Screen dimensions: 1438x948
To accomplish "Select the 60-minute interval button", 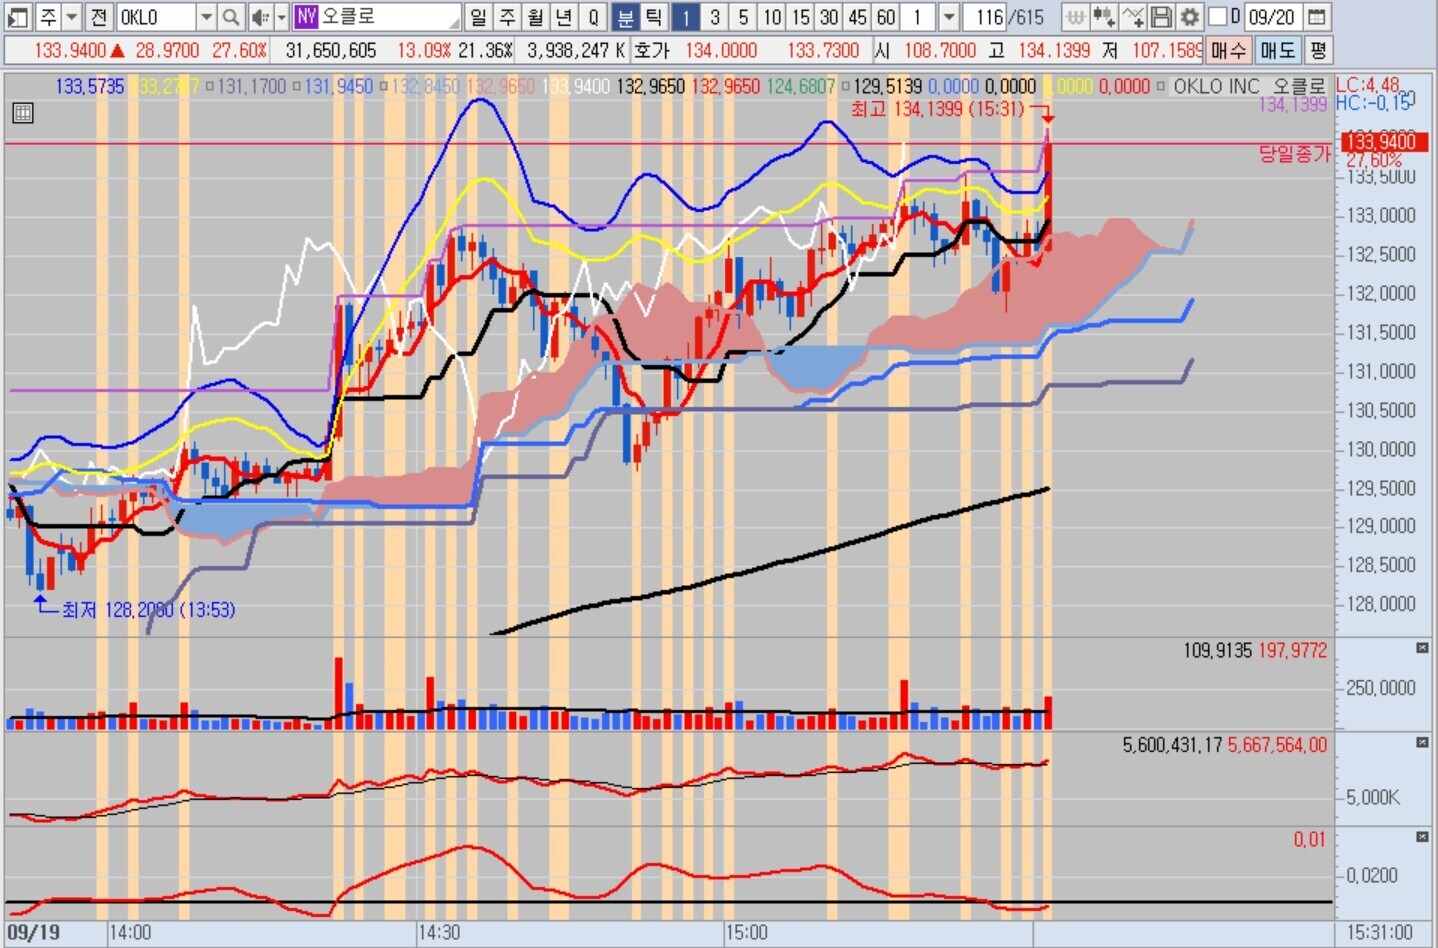I will [886, 17].
